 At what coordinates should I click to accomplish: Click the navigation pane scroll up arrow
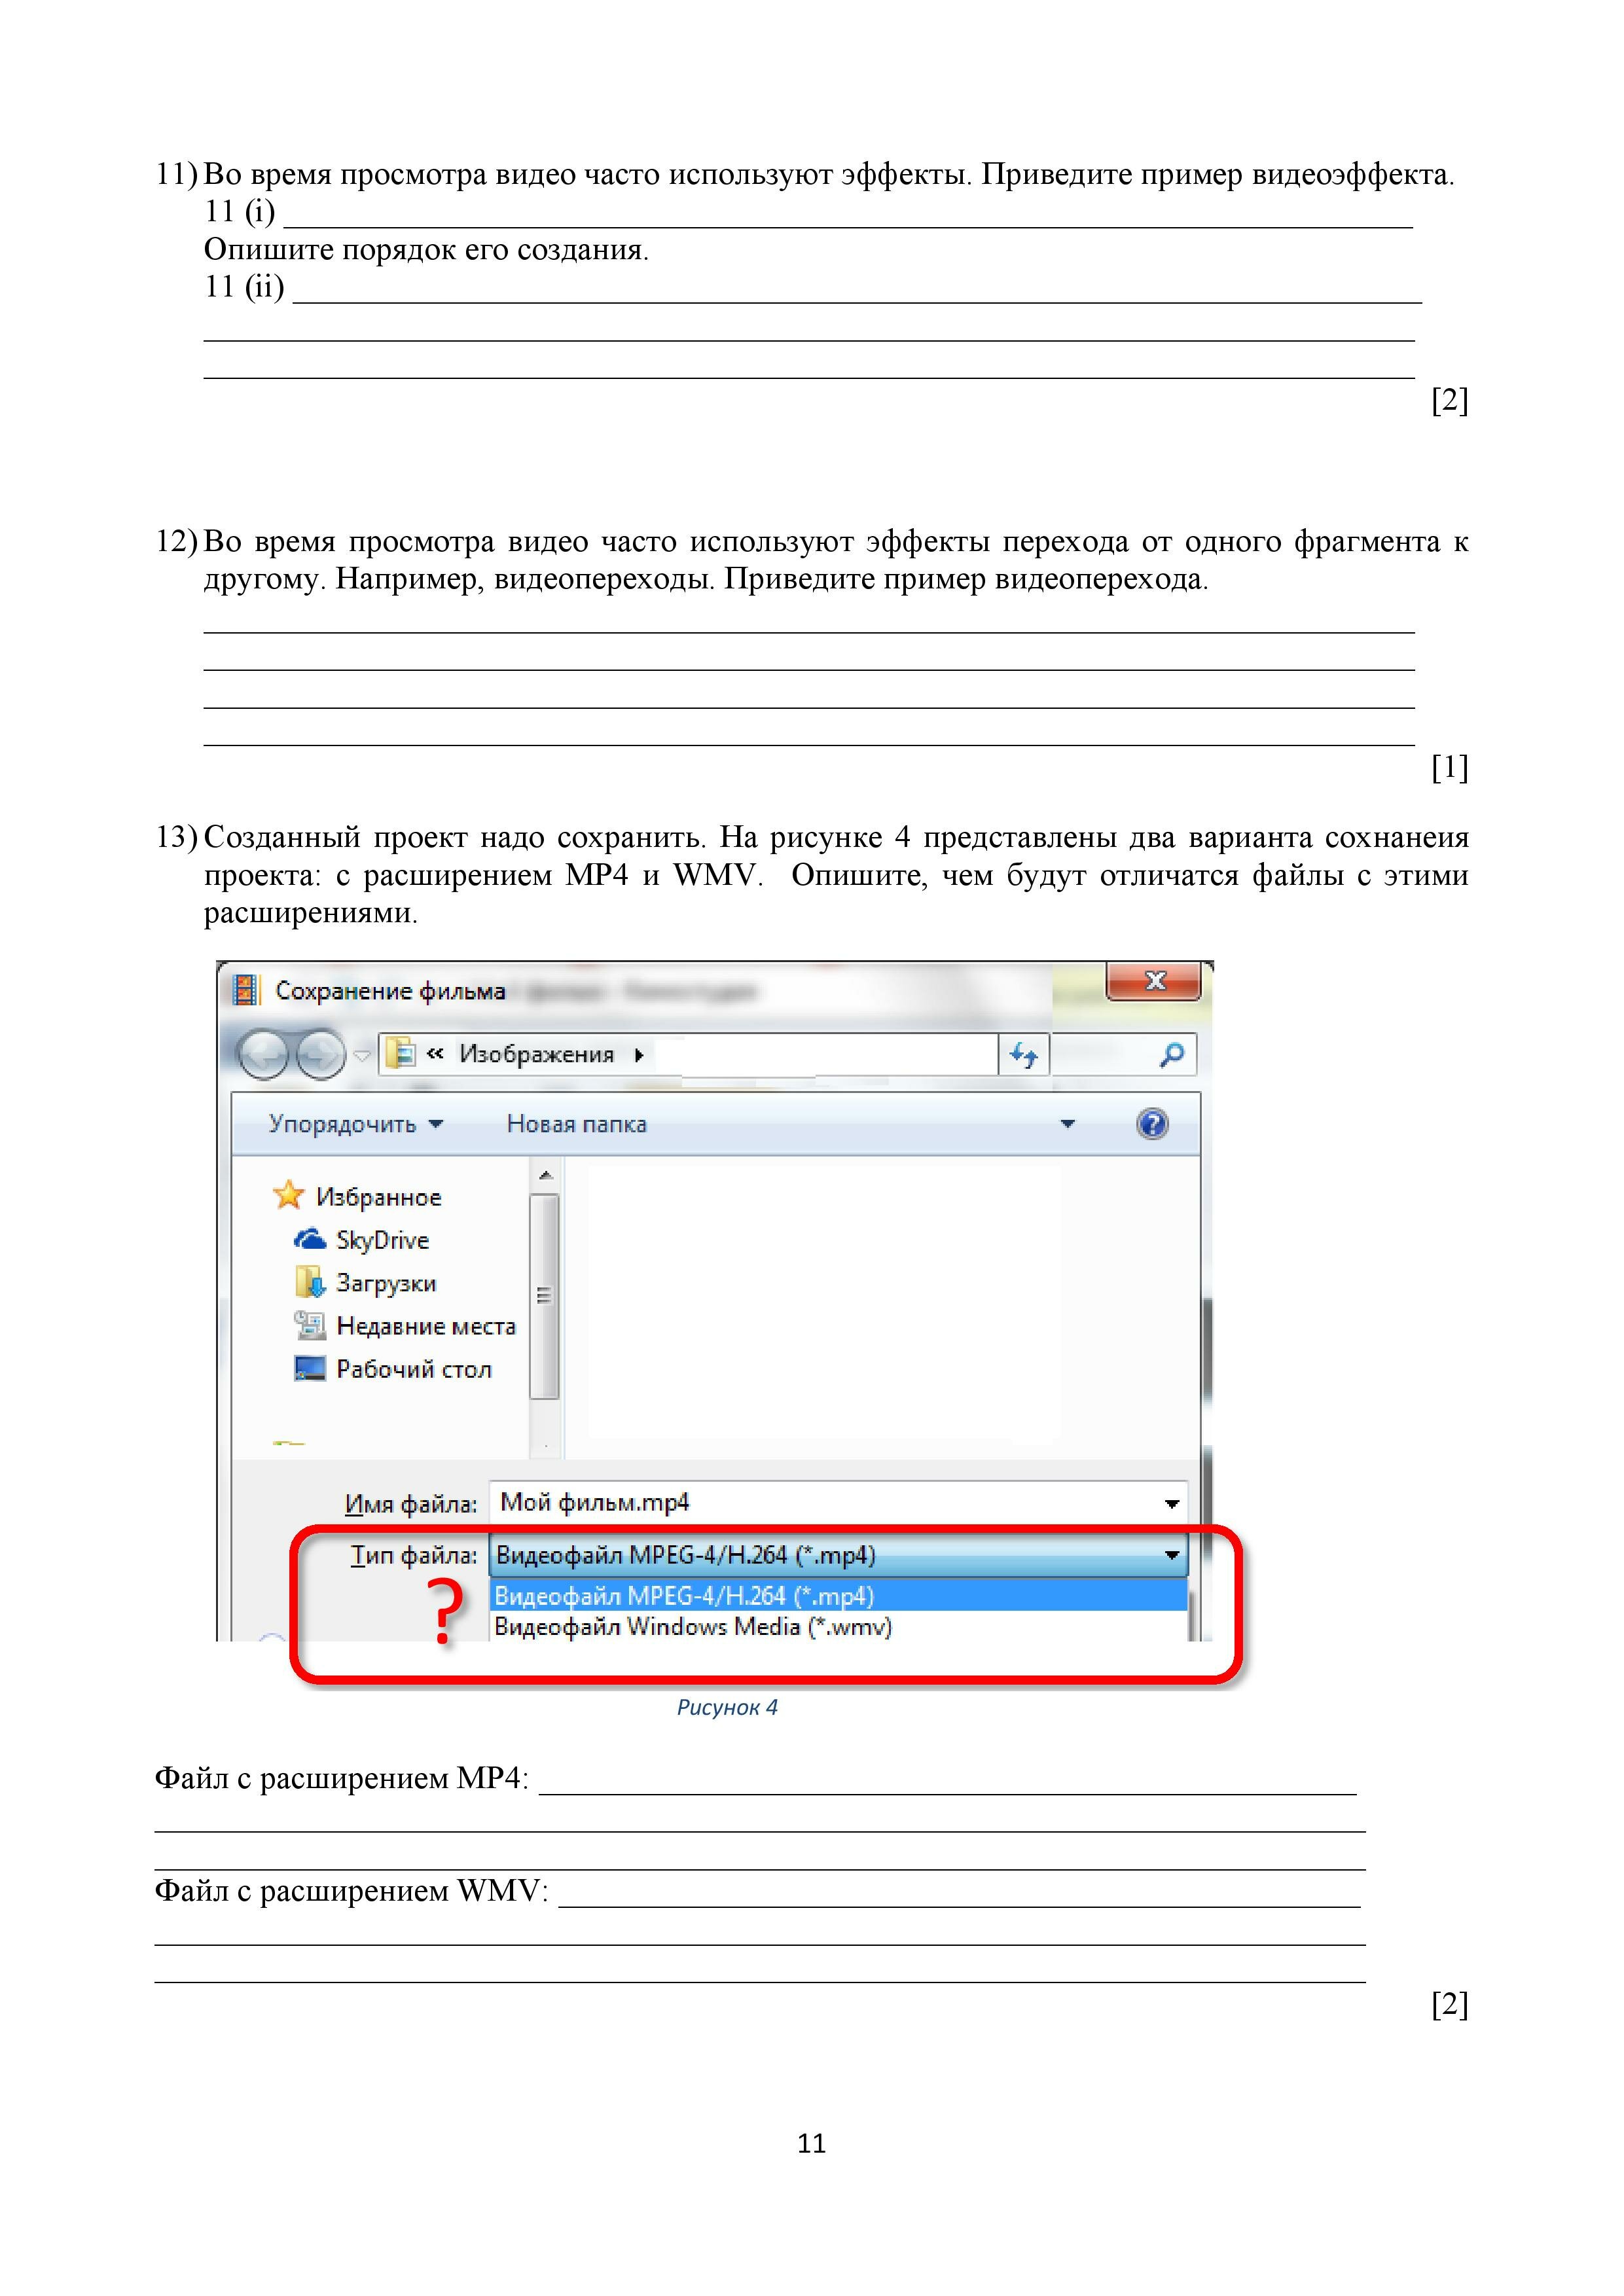point(545,1175)
